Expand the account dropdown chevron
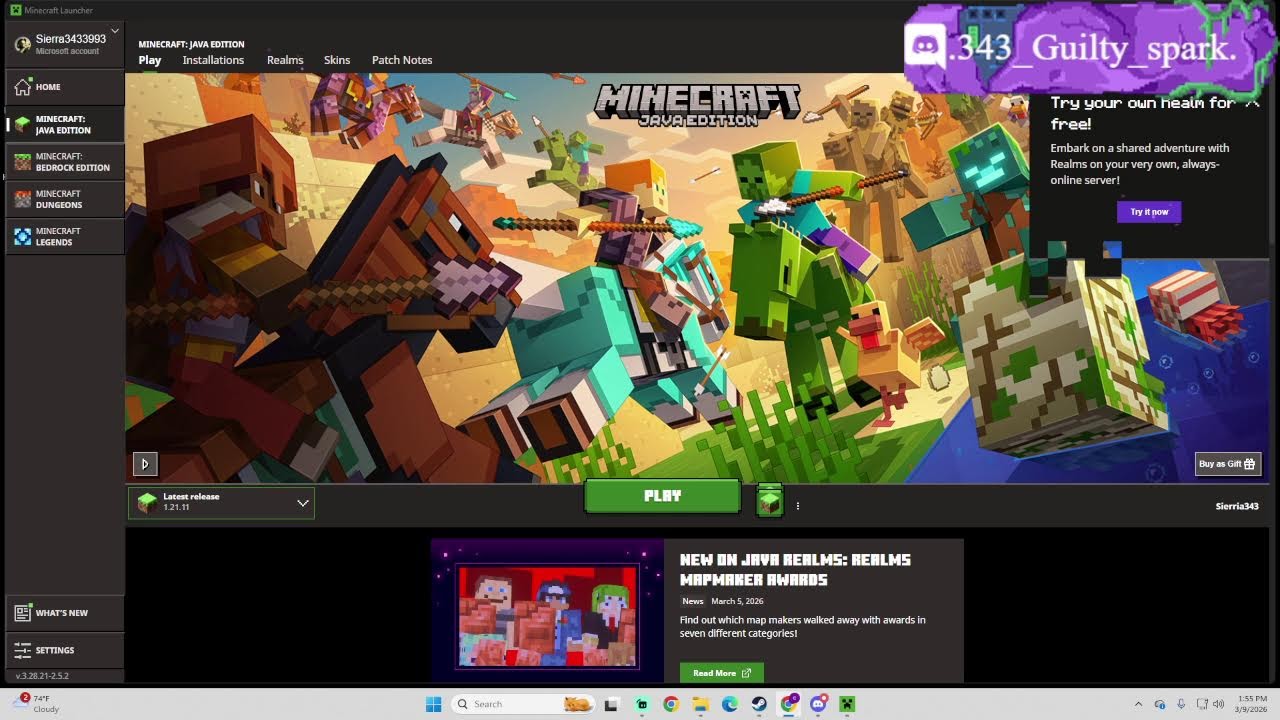 (115, 31)
